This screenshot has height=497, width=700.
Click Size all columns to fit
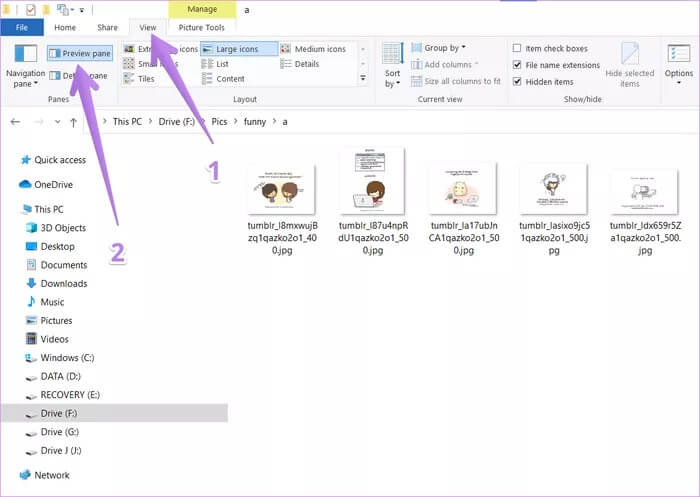456,81
